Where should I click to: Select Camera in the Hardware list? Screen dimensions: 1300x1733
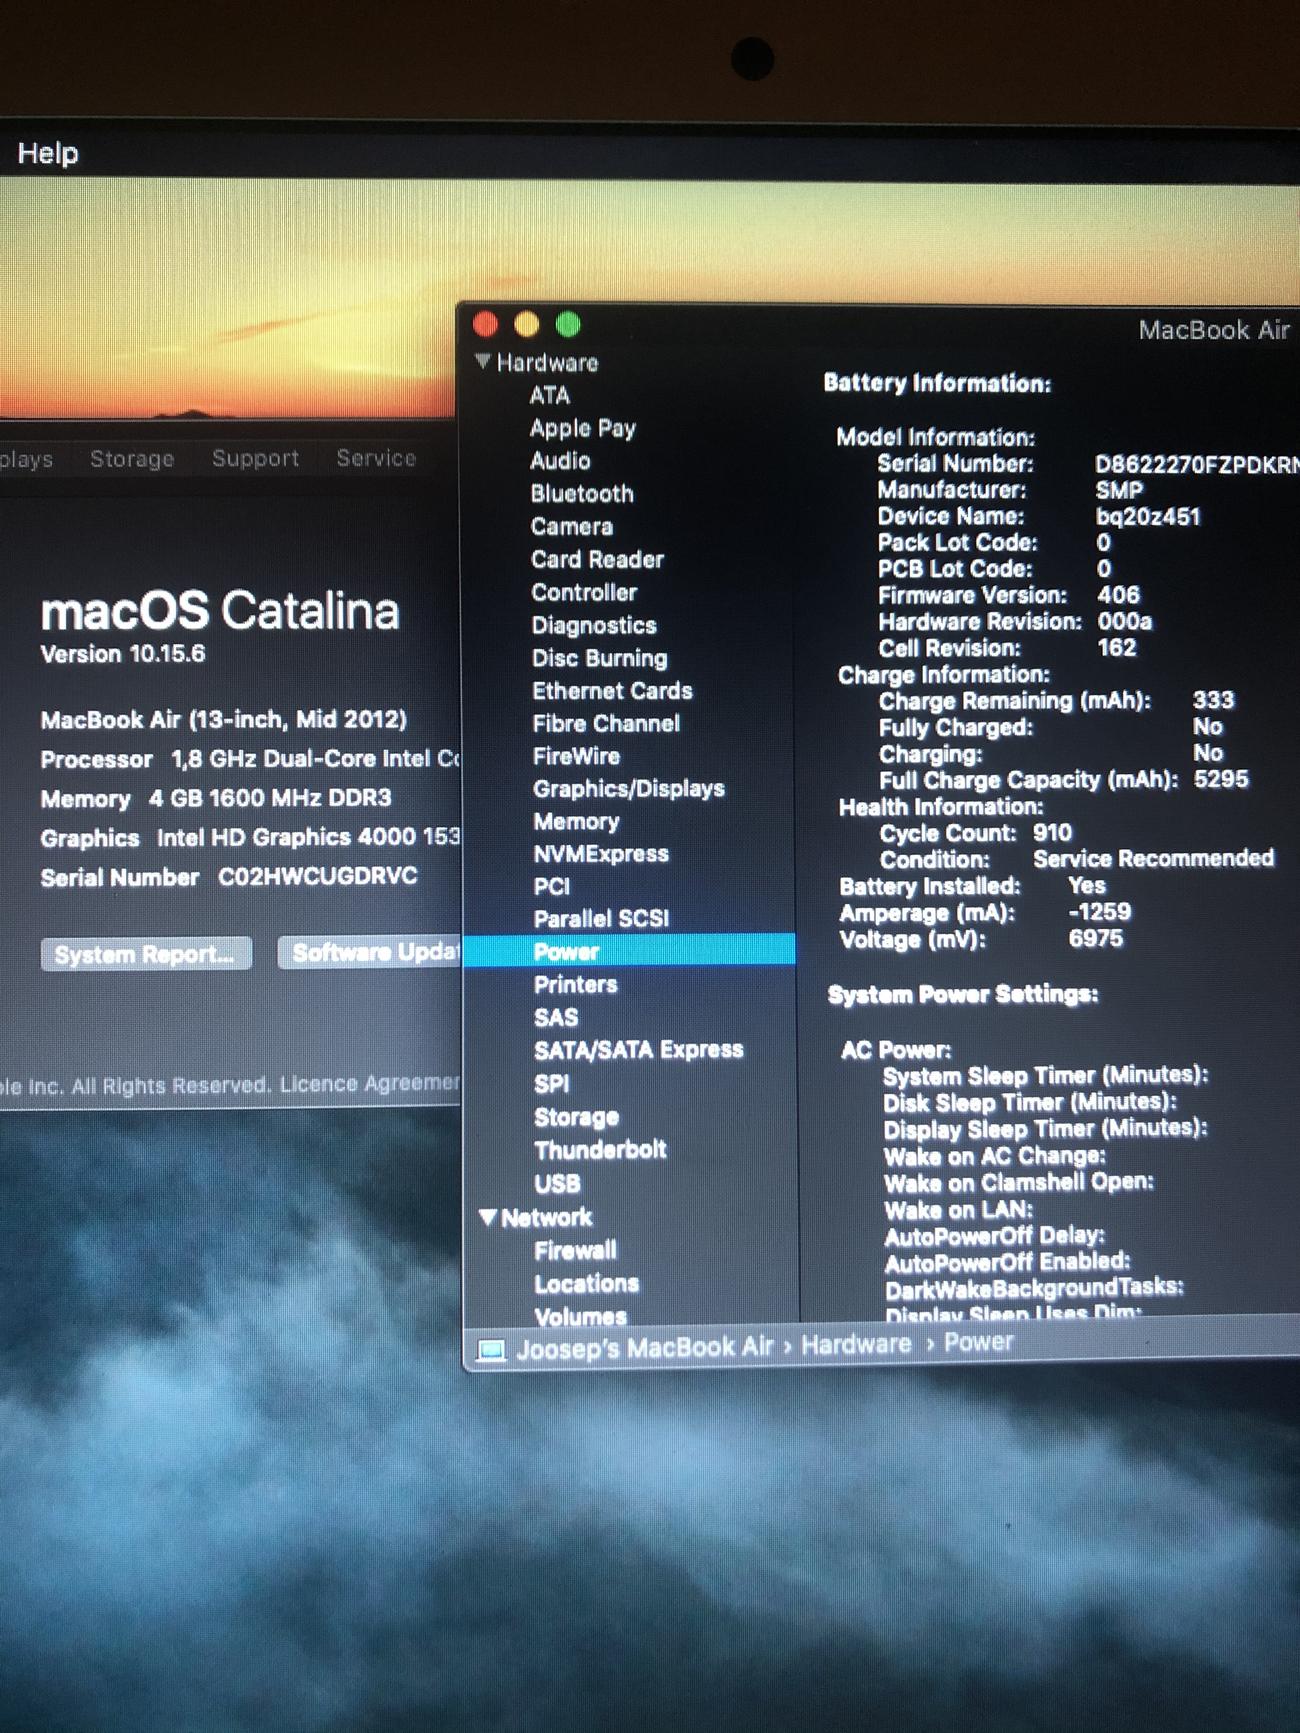coord(572,527)
